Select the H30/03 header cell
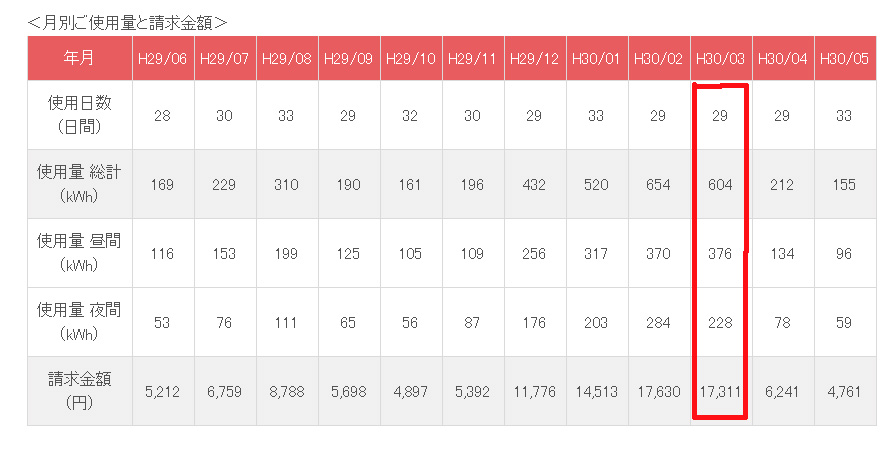The height and width of the screenshot is (455, 893). click(x=720, y=58)
